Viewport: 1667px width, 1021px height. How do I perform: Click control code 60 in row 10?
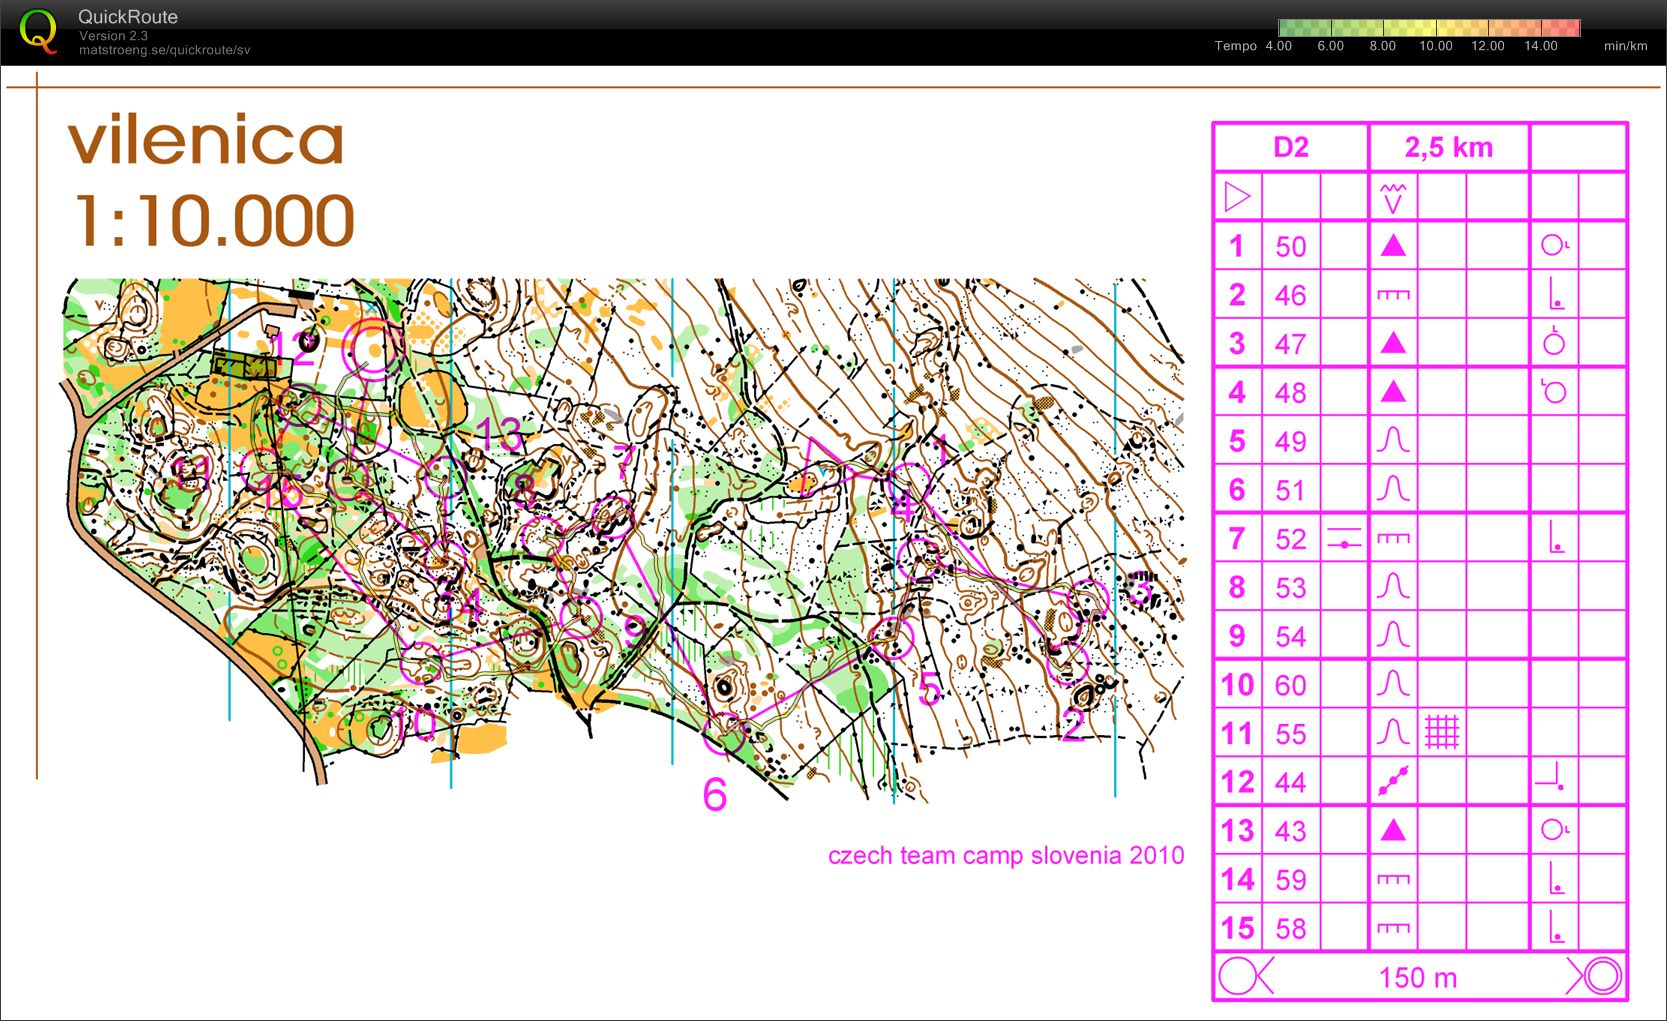click(1291, 685)
